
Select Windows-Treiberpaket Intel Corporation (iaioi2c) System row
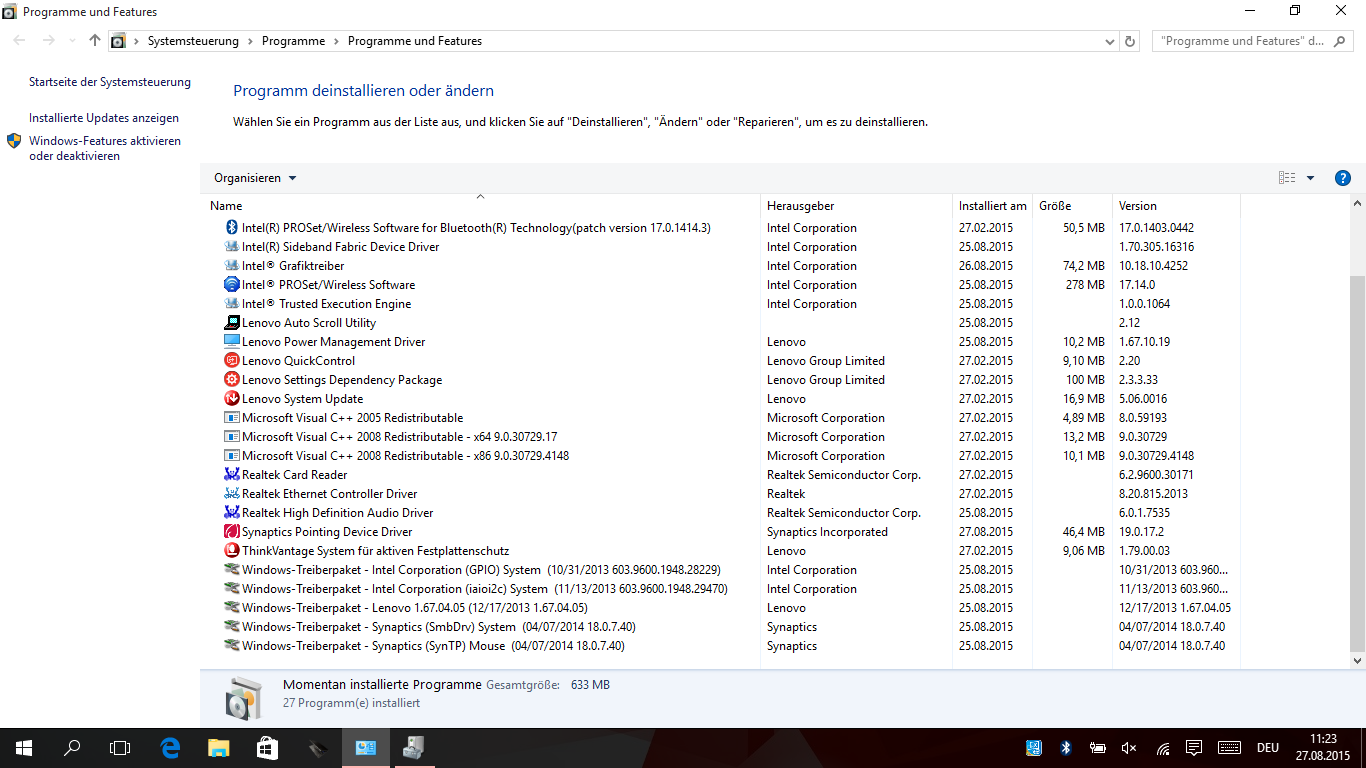click(722, 589)
